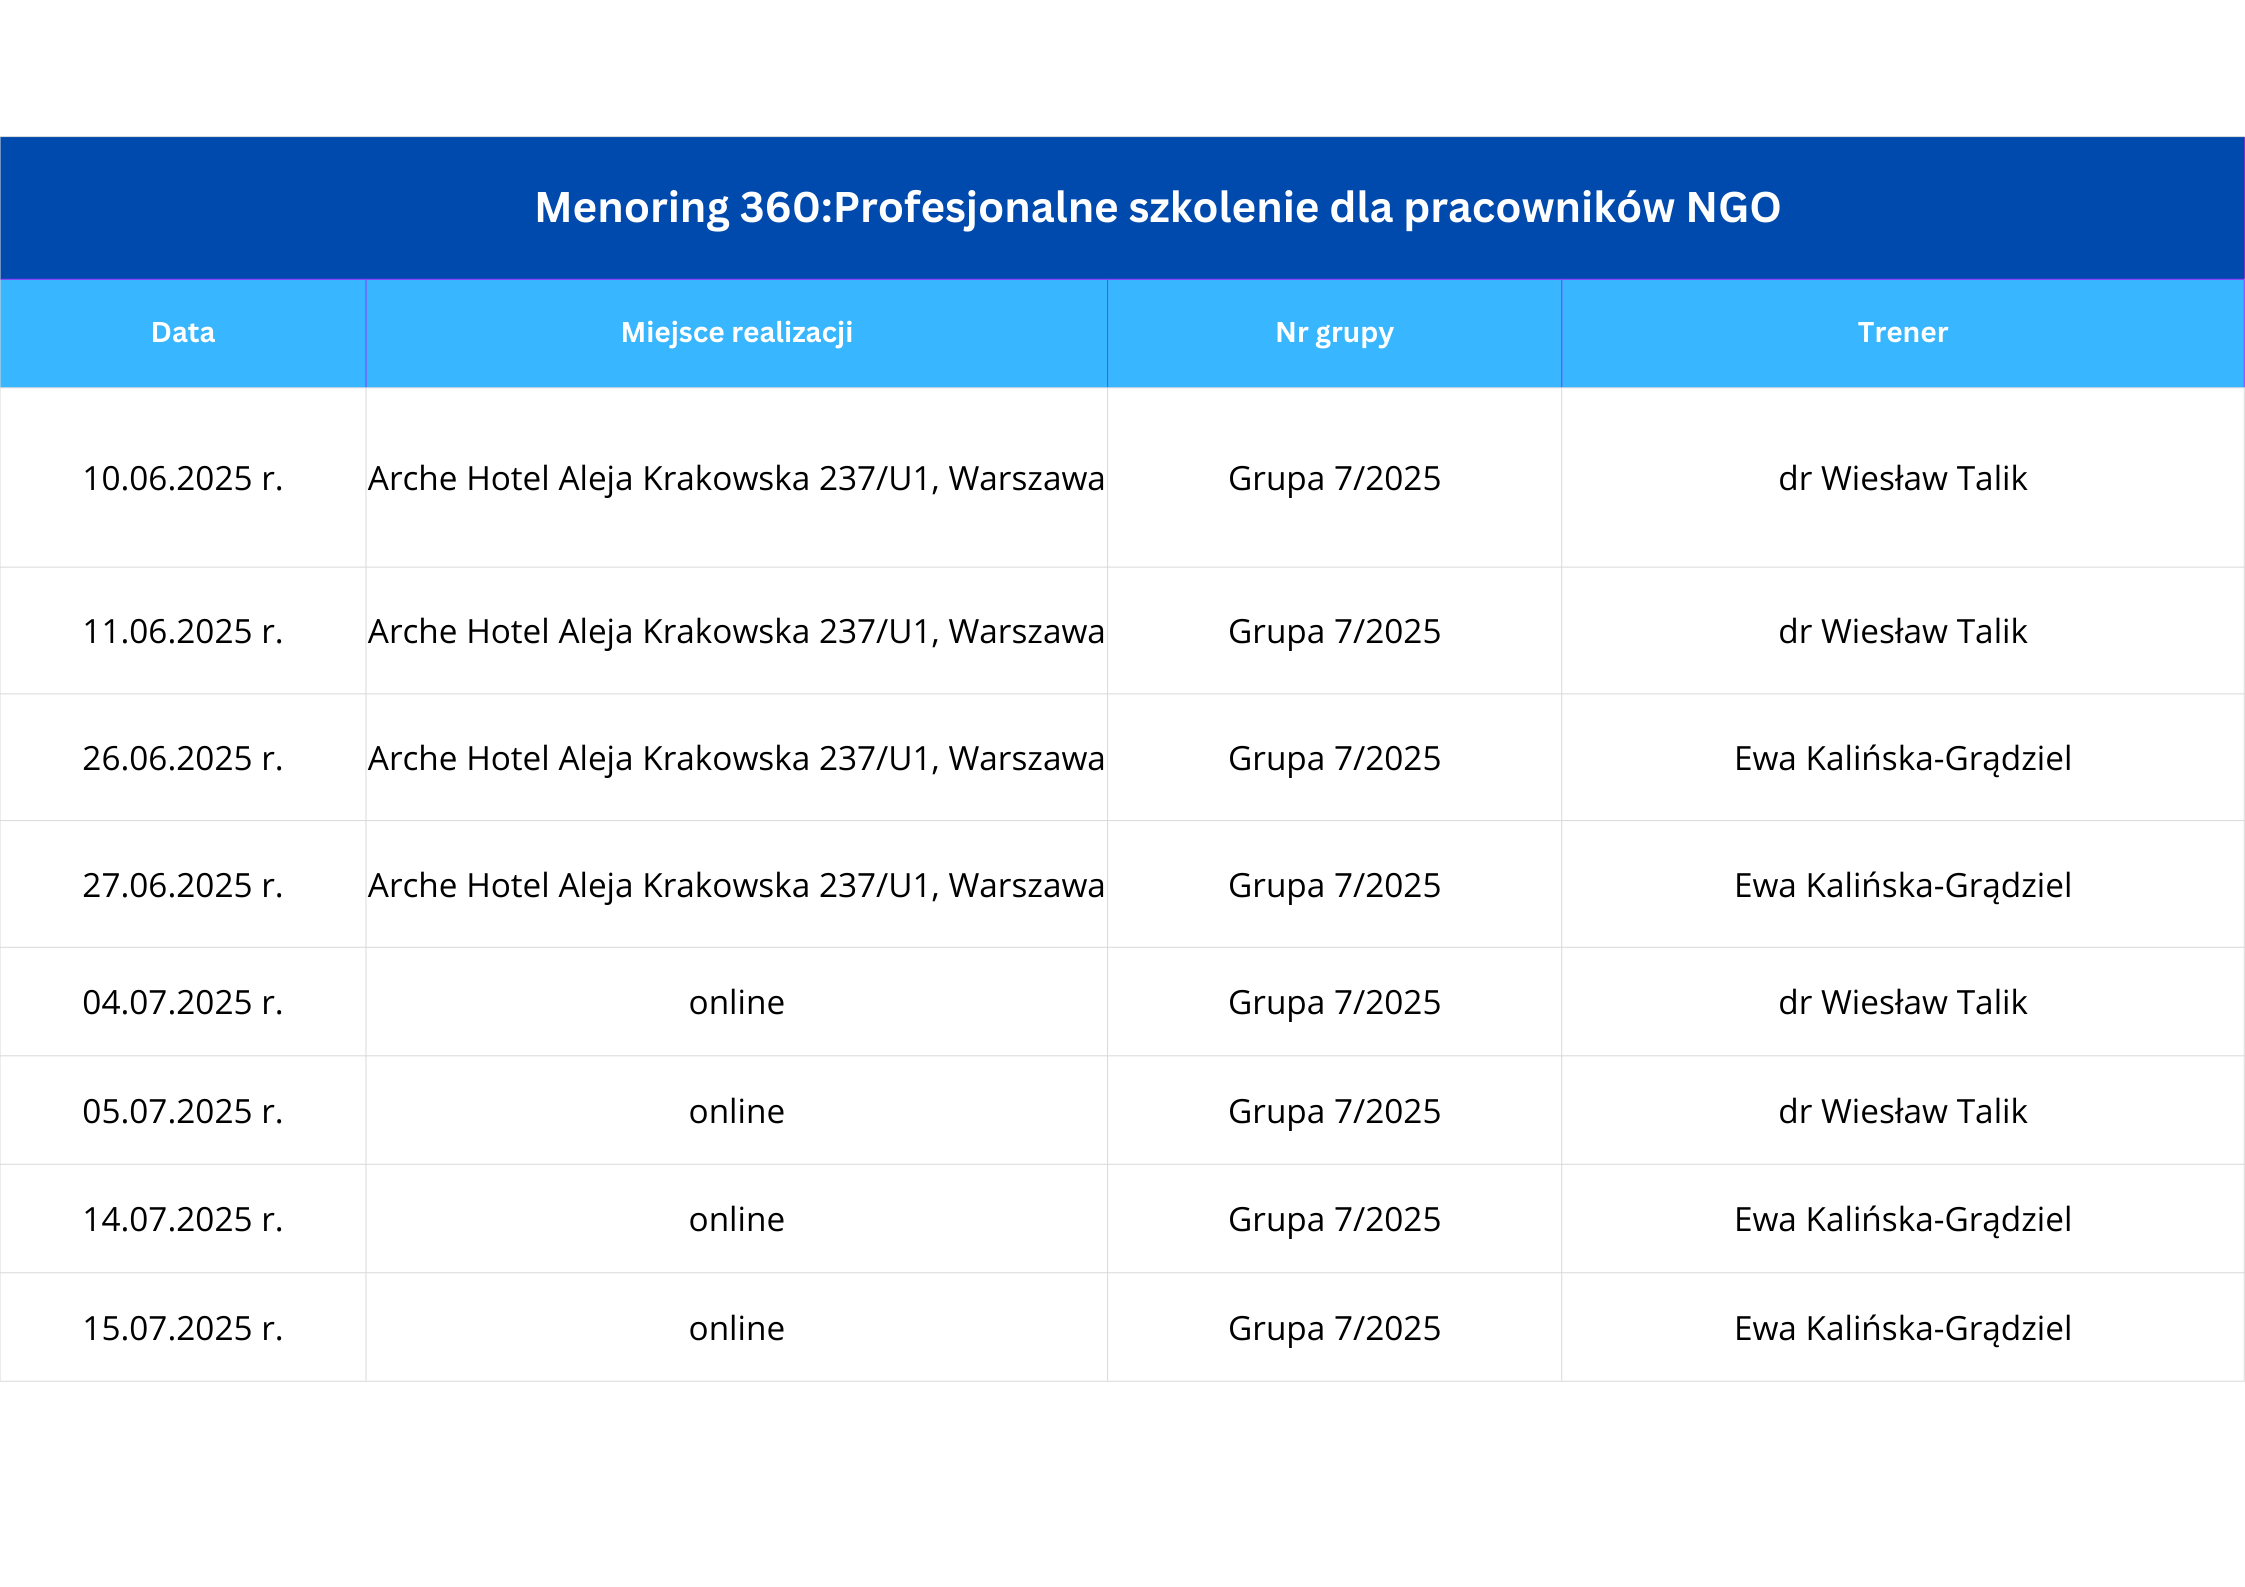
Task: Select the date cell 05.07.2025 r.
Action: (x=183, y=1112)
